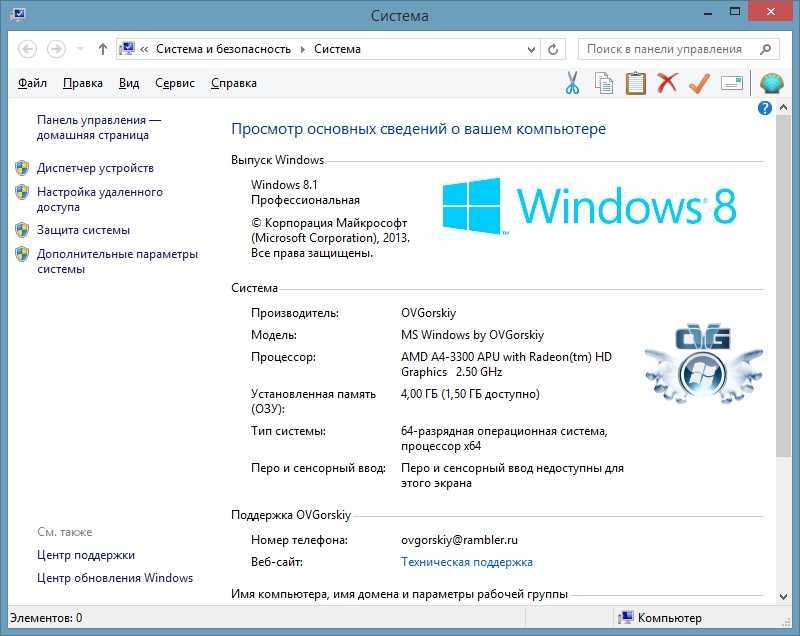Click the Производитель OVGorskiy value
Screen dimensions: 800x636
click(x=428, y=313)
